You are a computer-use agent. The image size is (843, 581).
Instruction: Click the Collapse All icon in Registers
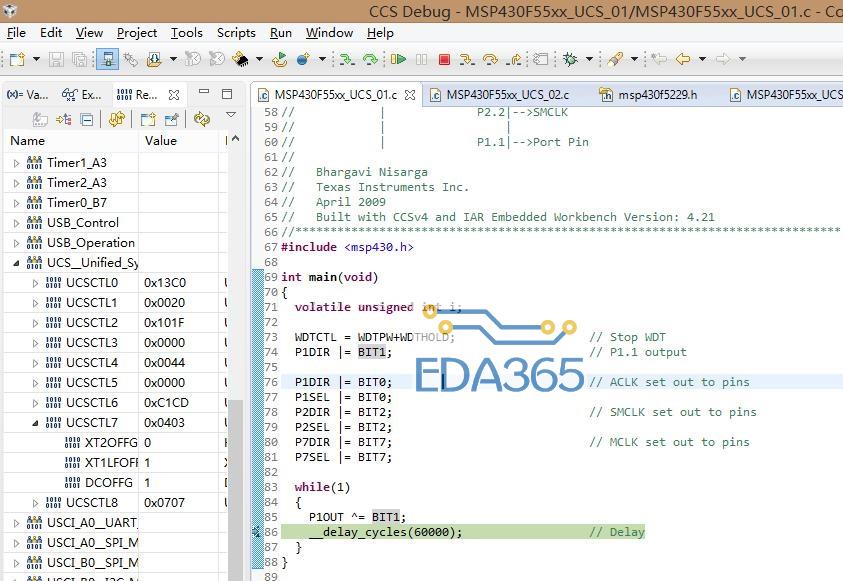[87, 120]
